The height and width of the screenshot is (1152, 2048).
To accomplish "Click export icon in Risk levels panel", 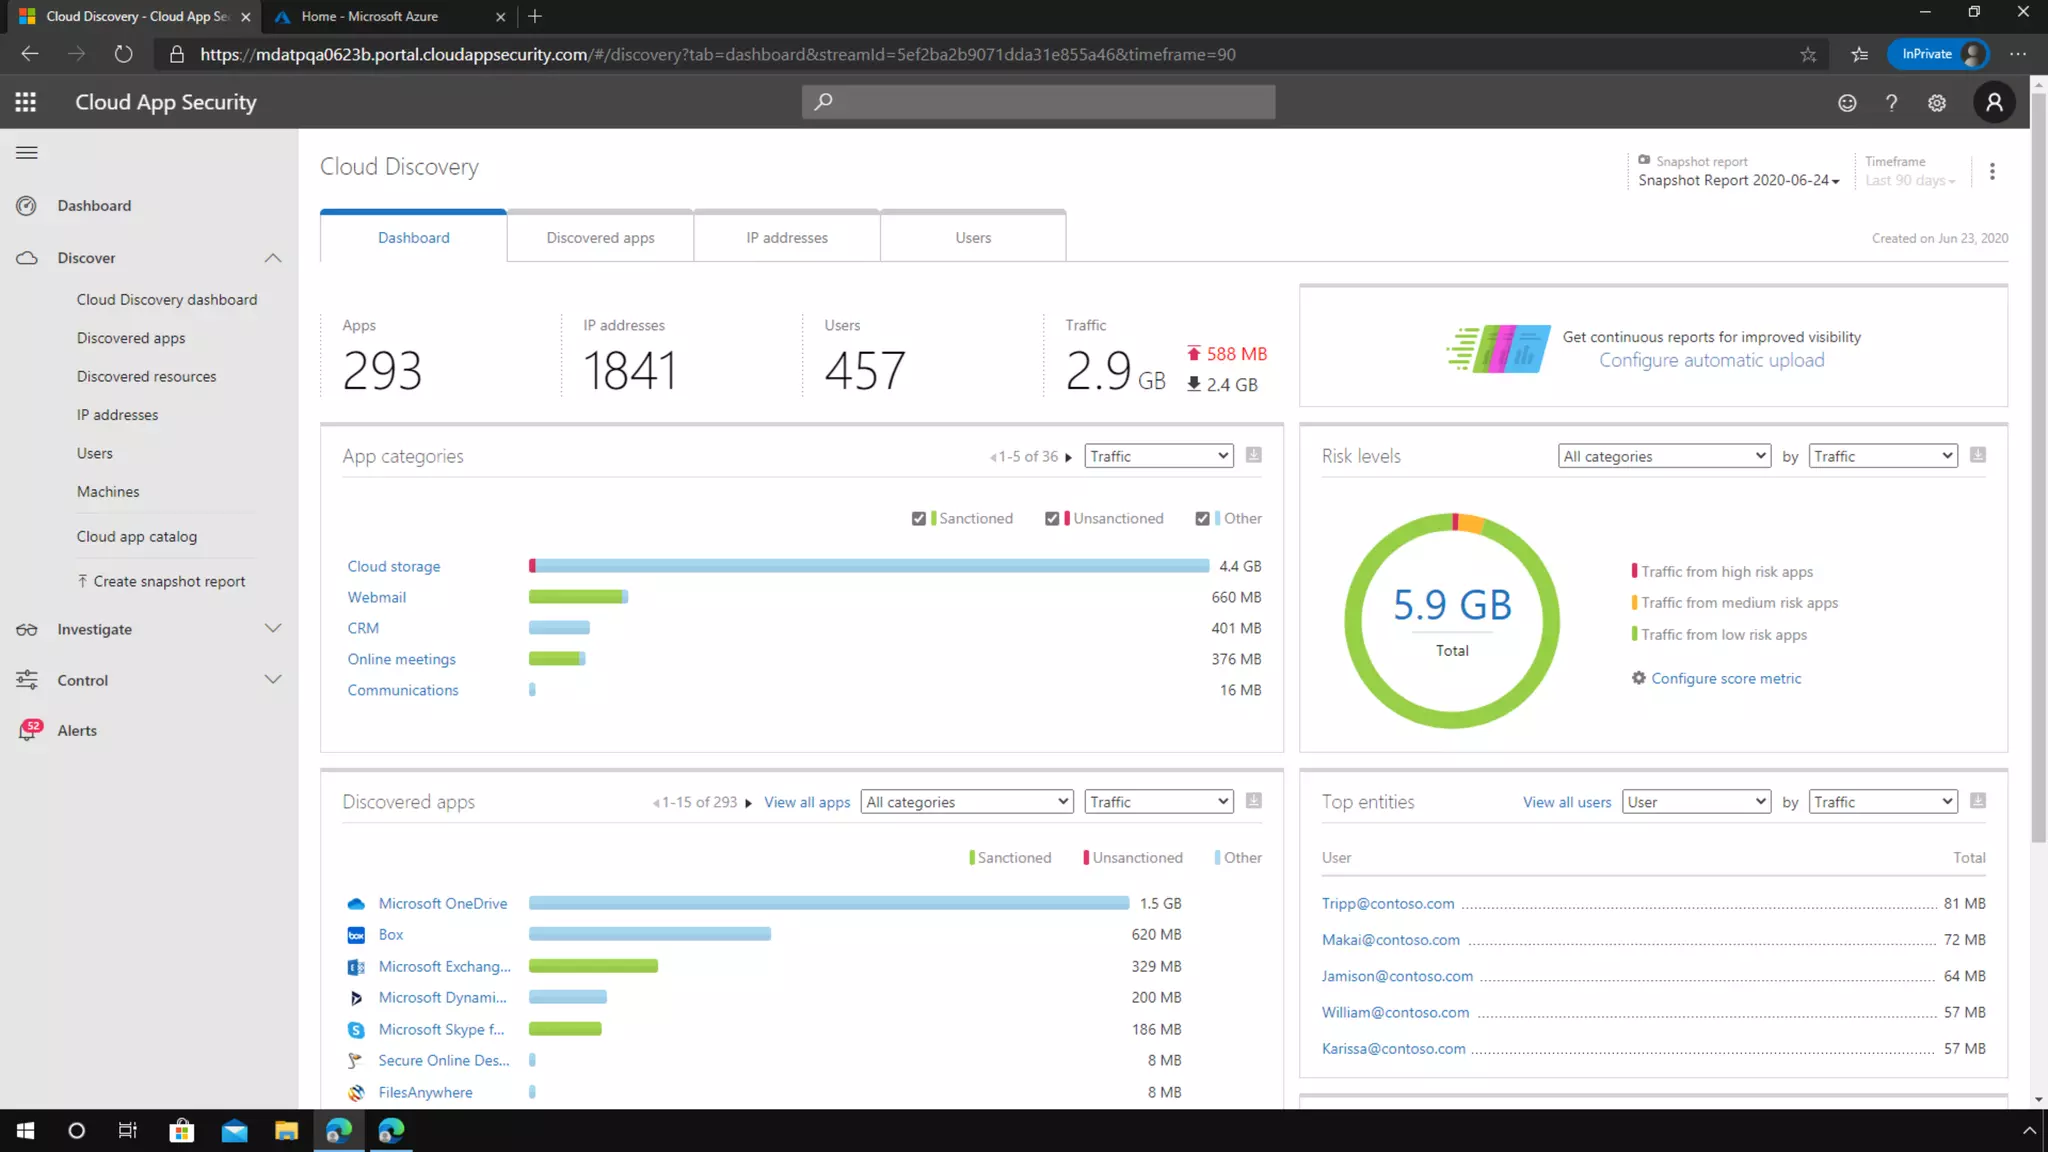I will pyautogui.click(x=1977, y=456).
